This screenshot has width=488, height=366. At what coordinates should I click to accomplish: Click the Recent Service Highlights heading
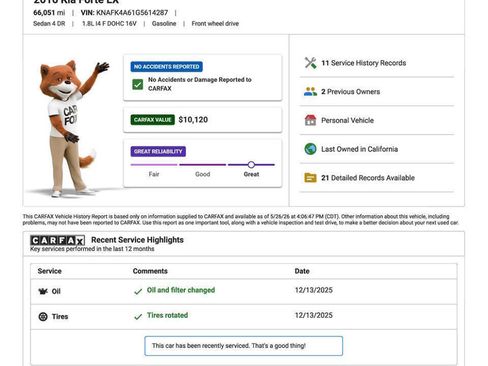tap(137, 240)
